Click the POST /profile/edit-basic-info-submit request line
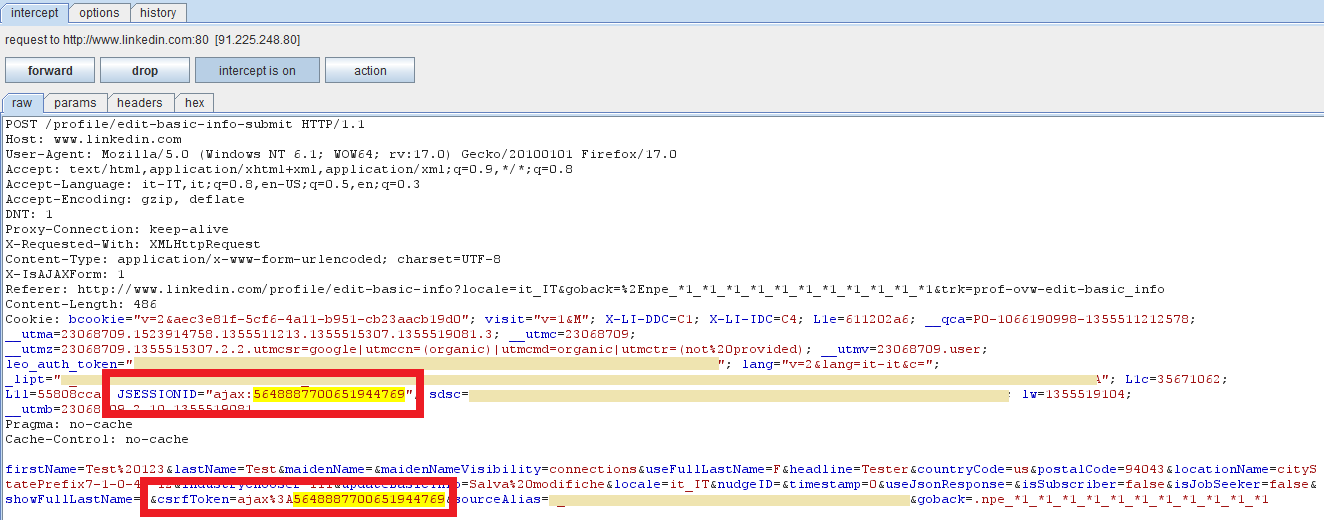 pyautogui.click(x=185, y=125)
